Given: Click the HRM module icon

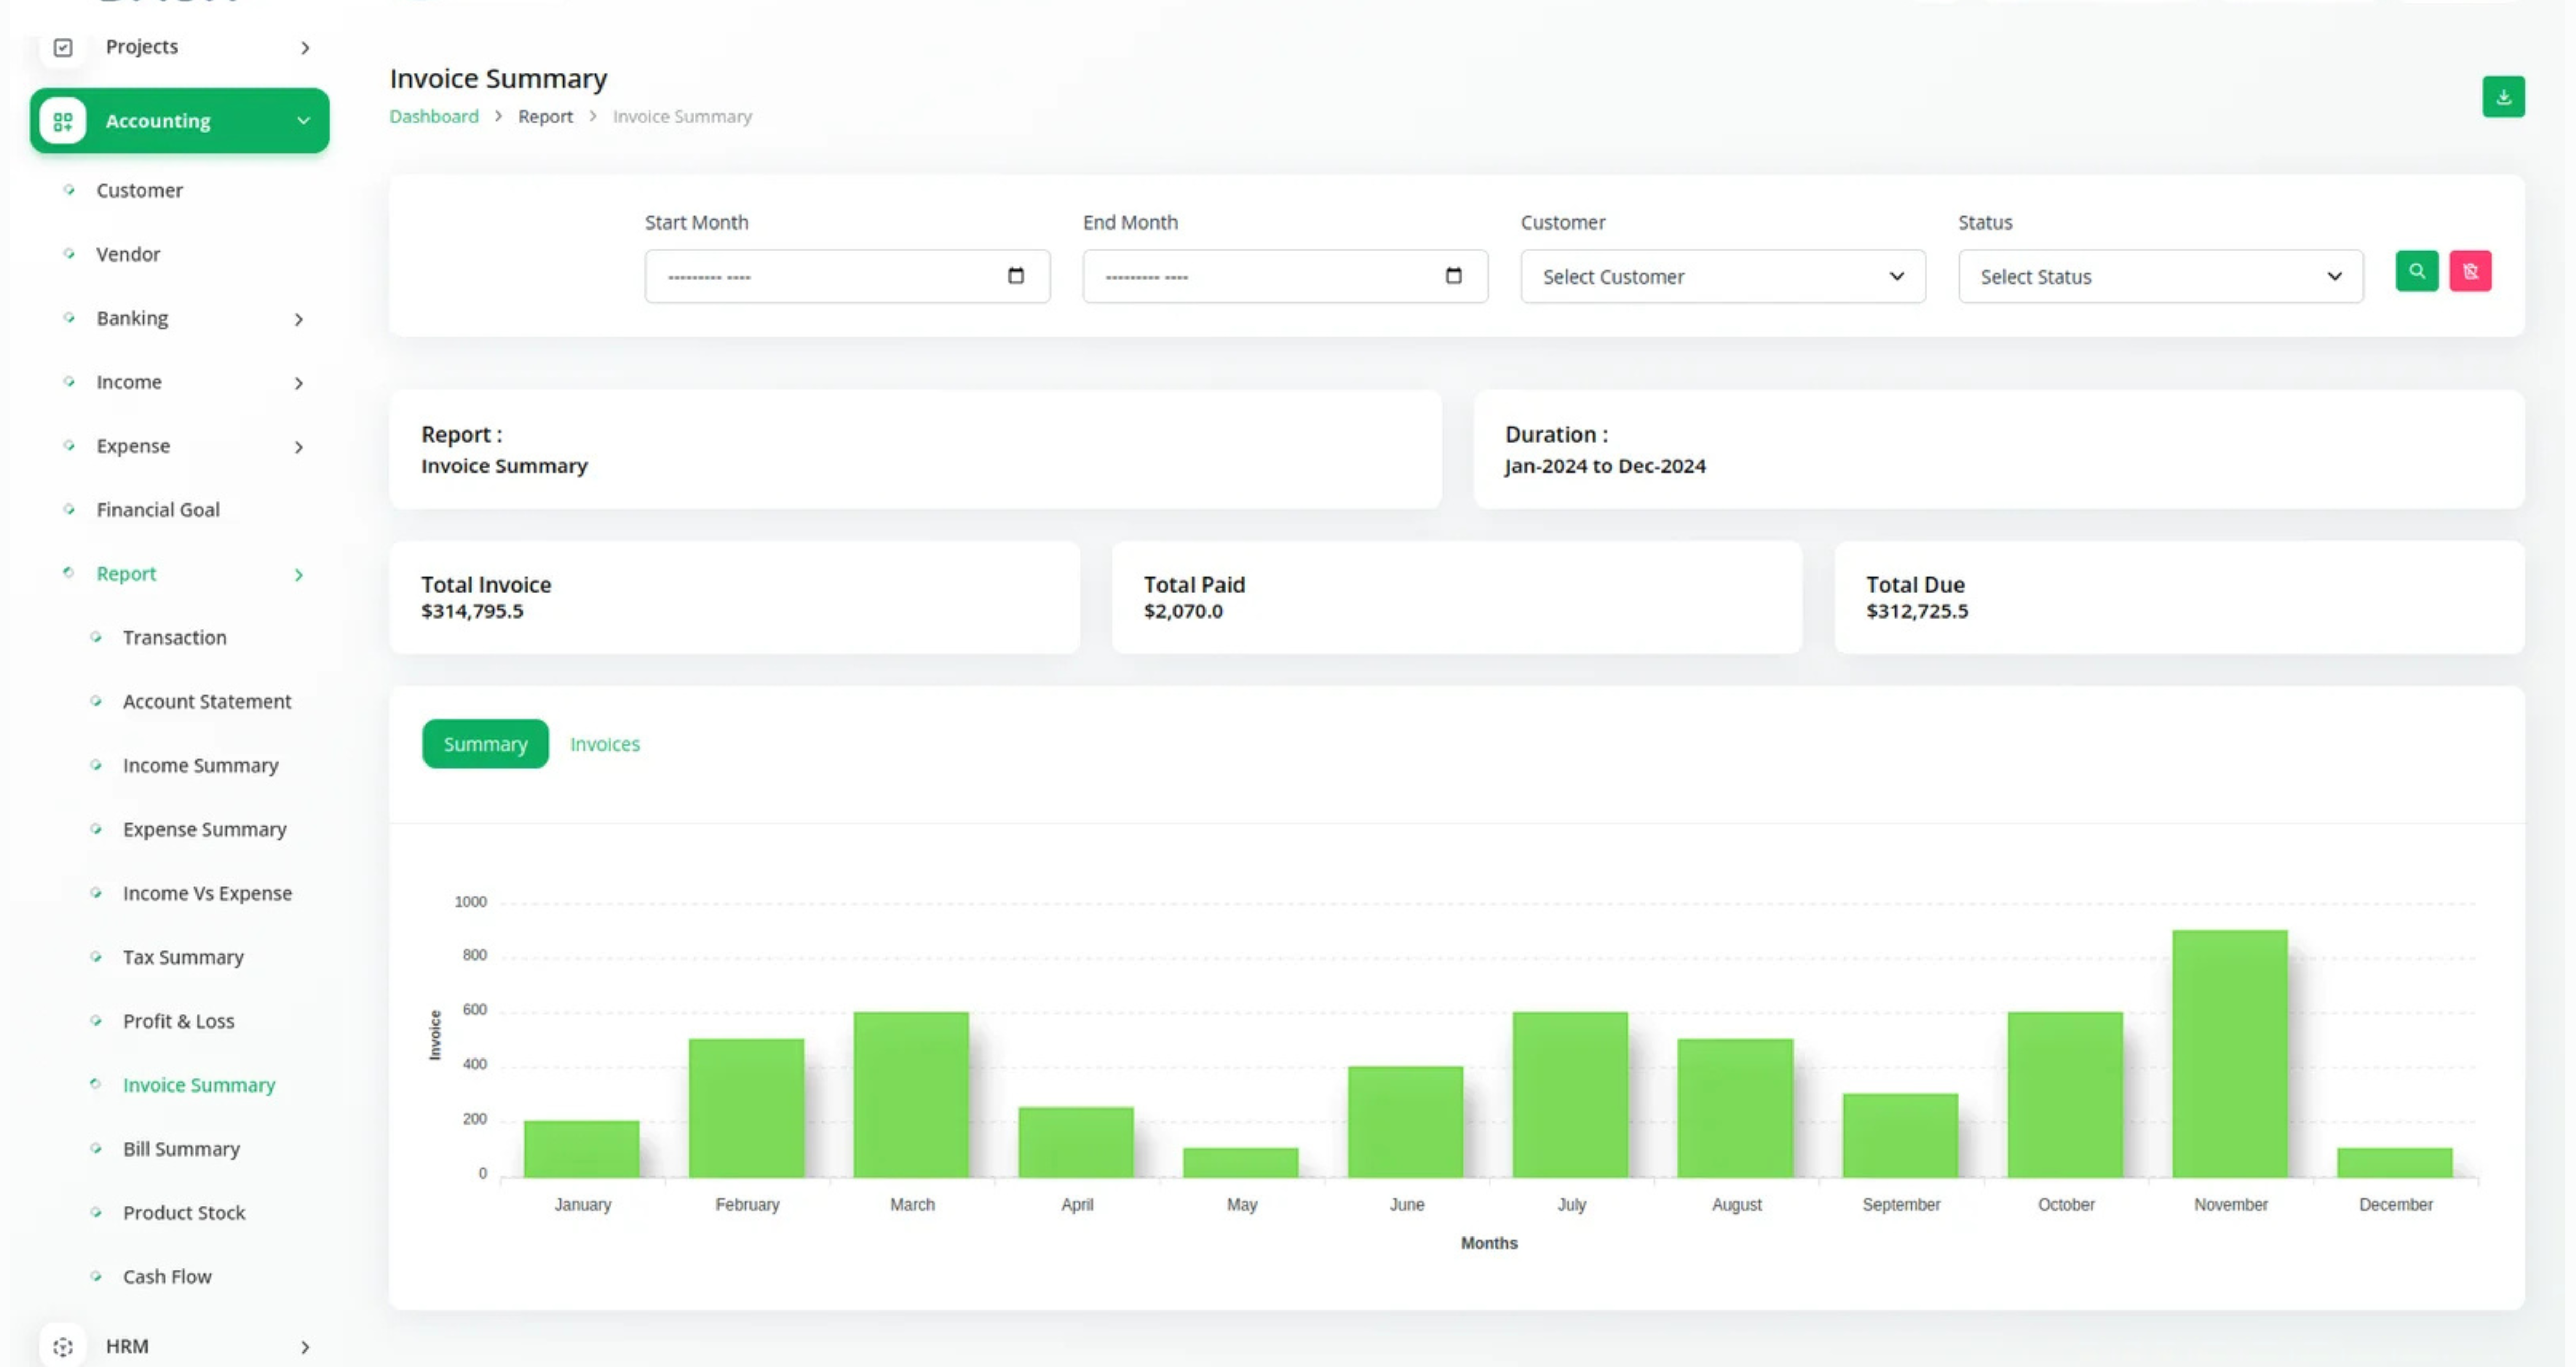Looking at the screenshot, I should click(x=63, y=1346).
